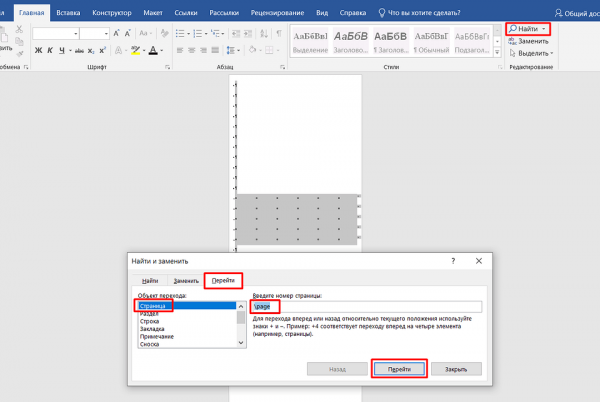This screenshot has width=600, height=402.
Task: Apply strikethrough formatting
Action: click(79, 50)
